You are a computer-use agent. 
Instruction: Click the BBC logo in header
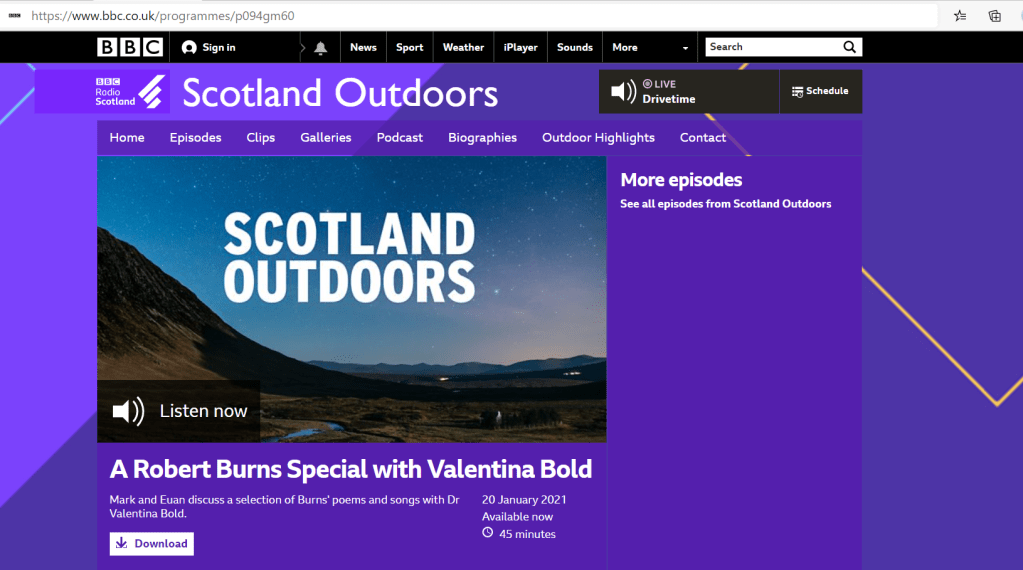[x=129, y=47]
